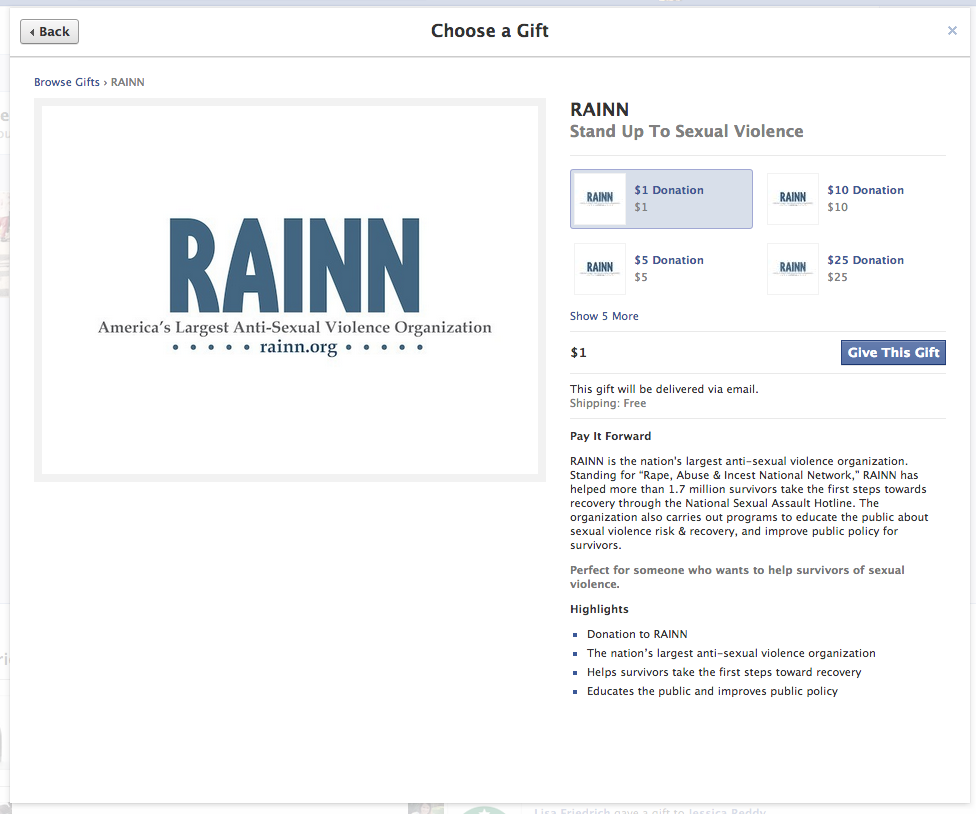Click the RAINN thumbnail beside $5 Donation

(599, 269)
